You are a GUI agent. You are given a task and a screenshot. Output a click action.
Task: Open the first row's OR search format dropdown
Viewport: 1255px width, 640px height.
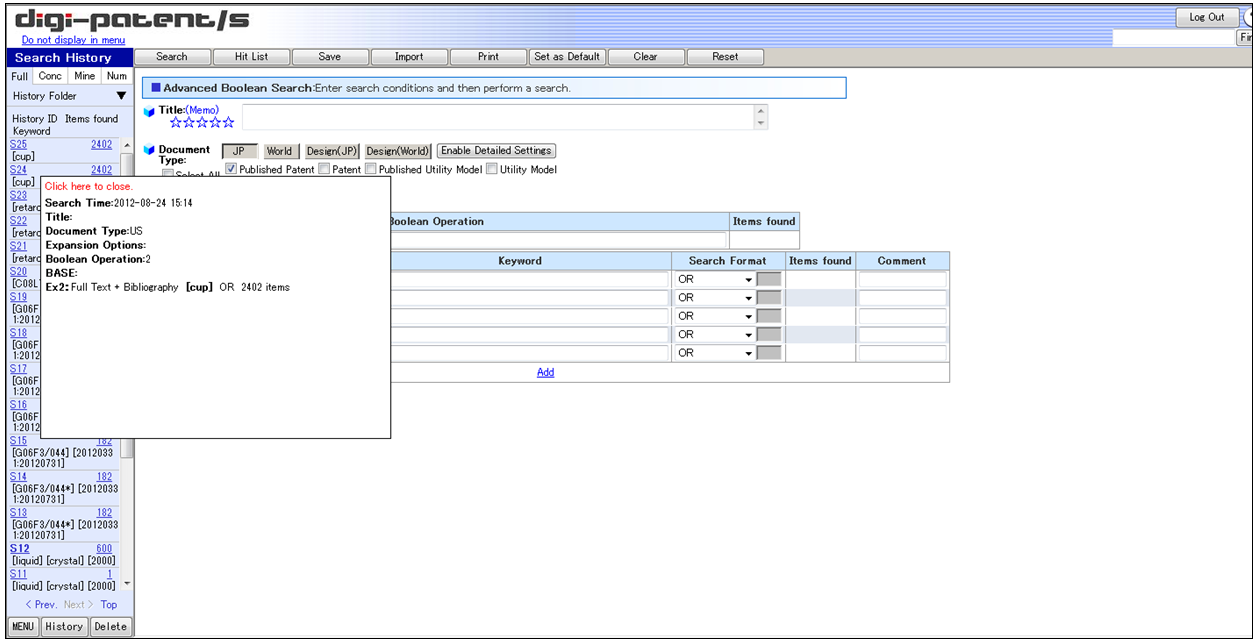pyautogui.click(x=715, y=280)
